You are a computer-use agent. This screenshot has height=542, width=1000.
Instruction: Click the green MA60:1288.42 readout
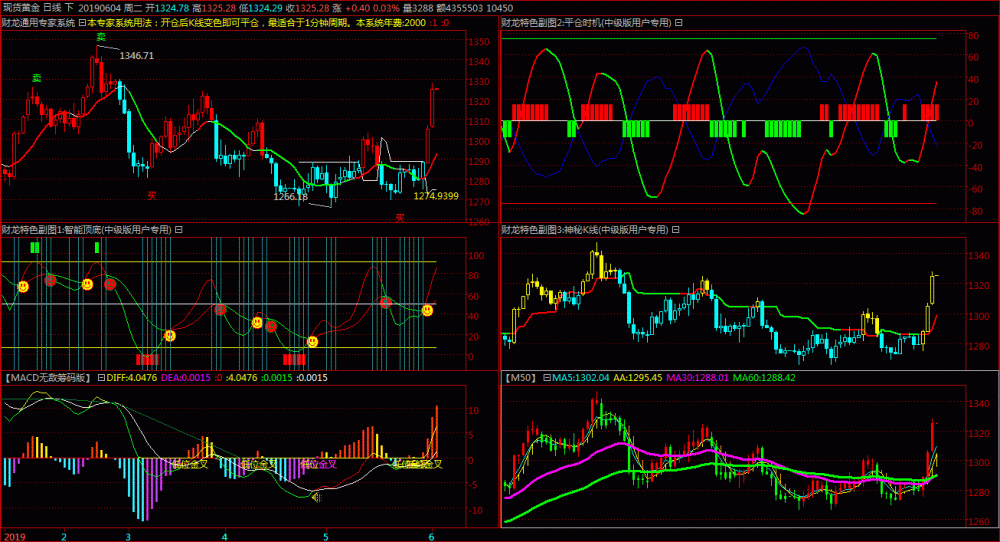(764, 377)
